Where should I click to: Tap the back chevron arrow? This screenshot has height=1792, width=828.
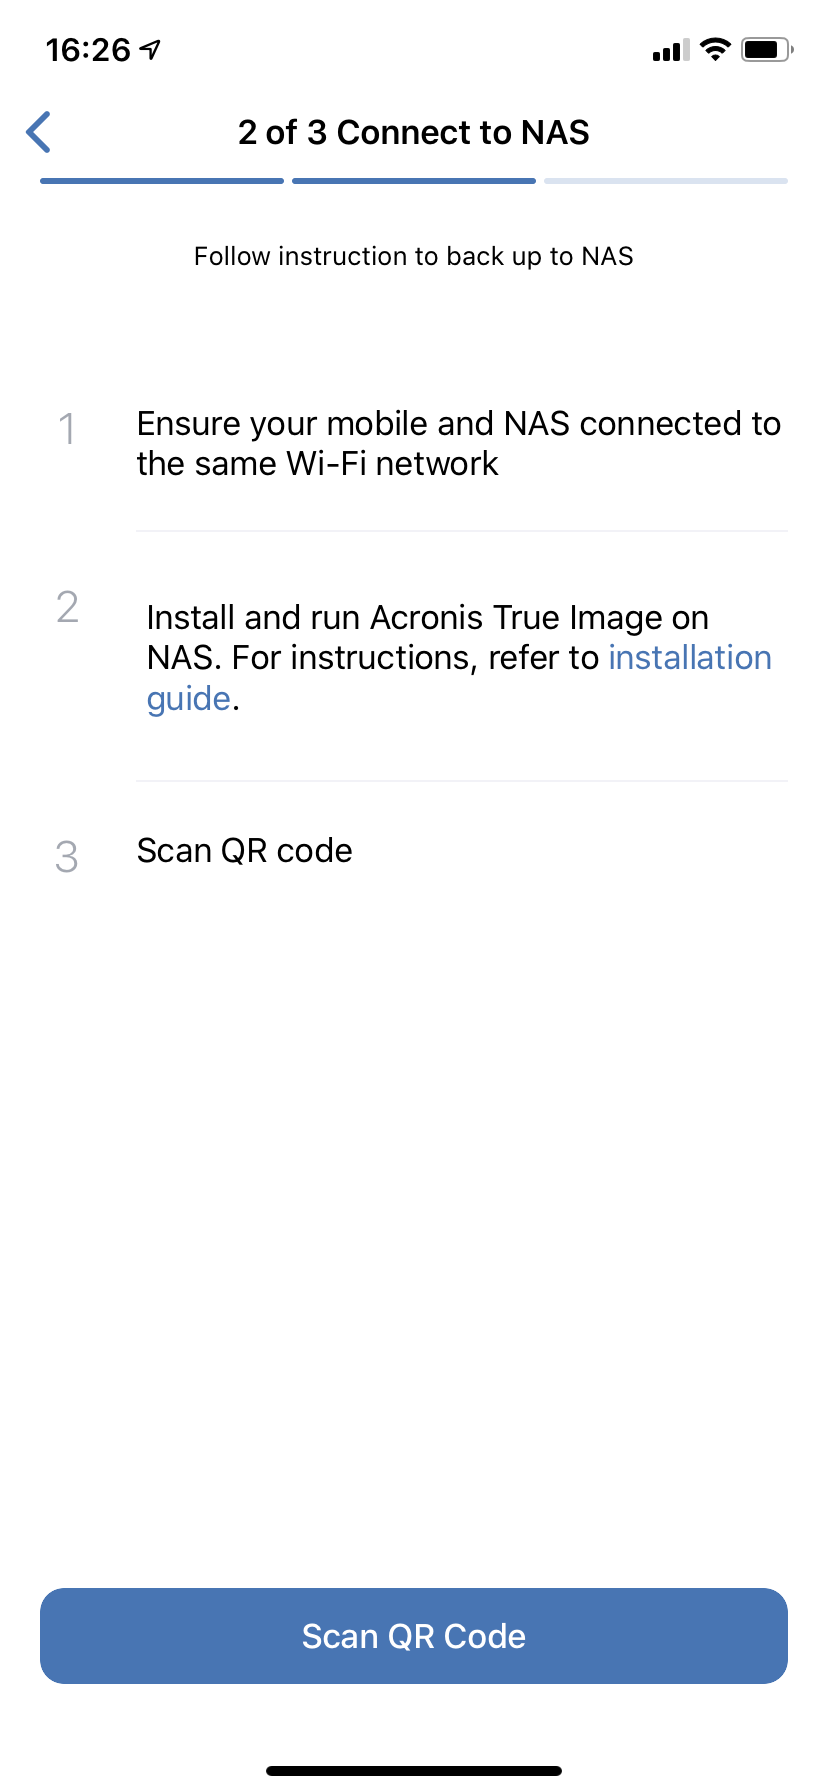[x=39, y=132]
